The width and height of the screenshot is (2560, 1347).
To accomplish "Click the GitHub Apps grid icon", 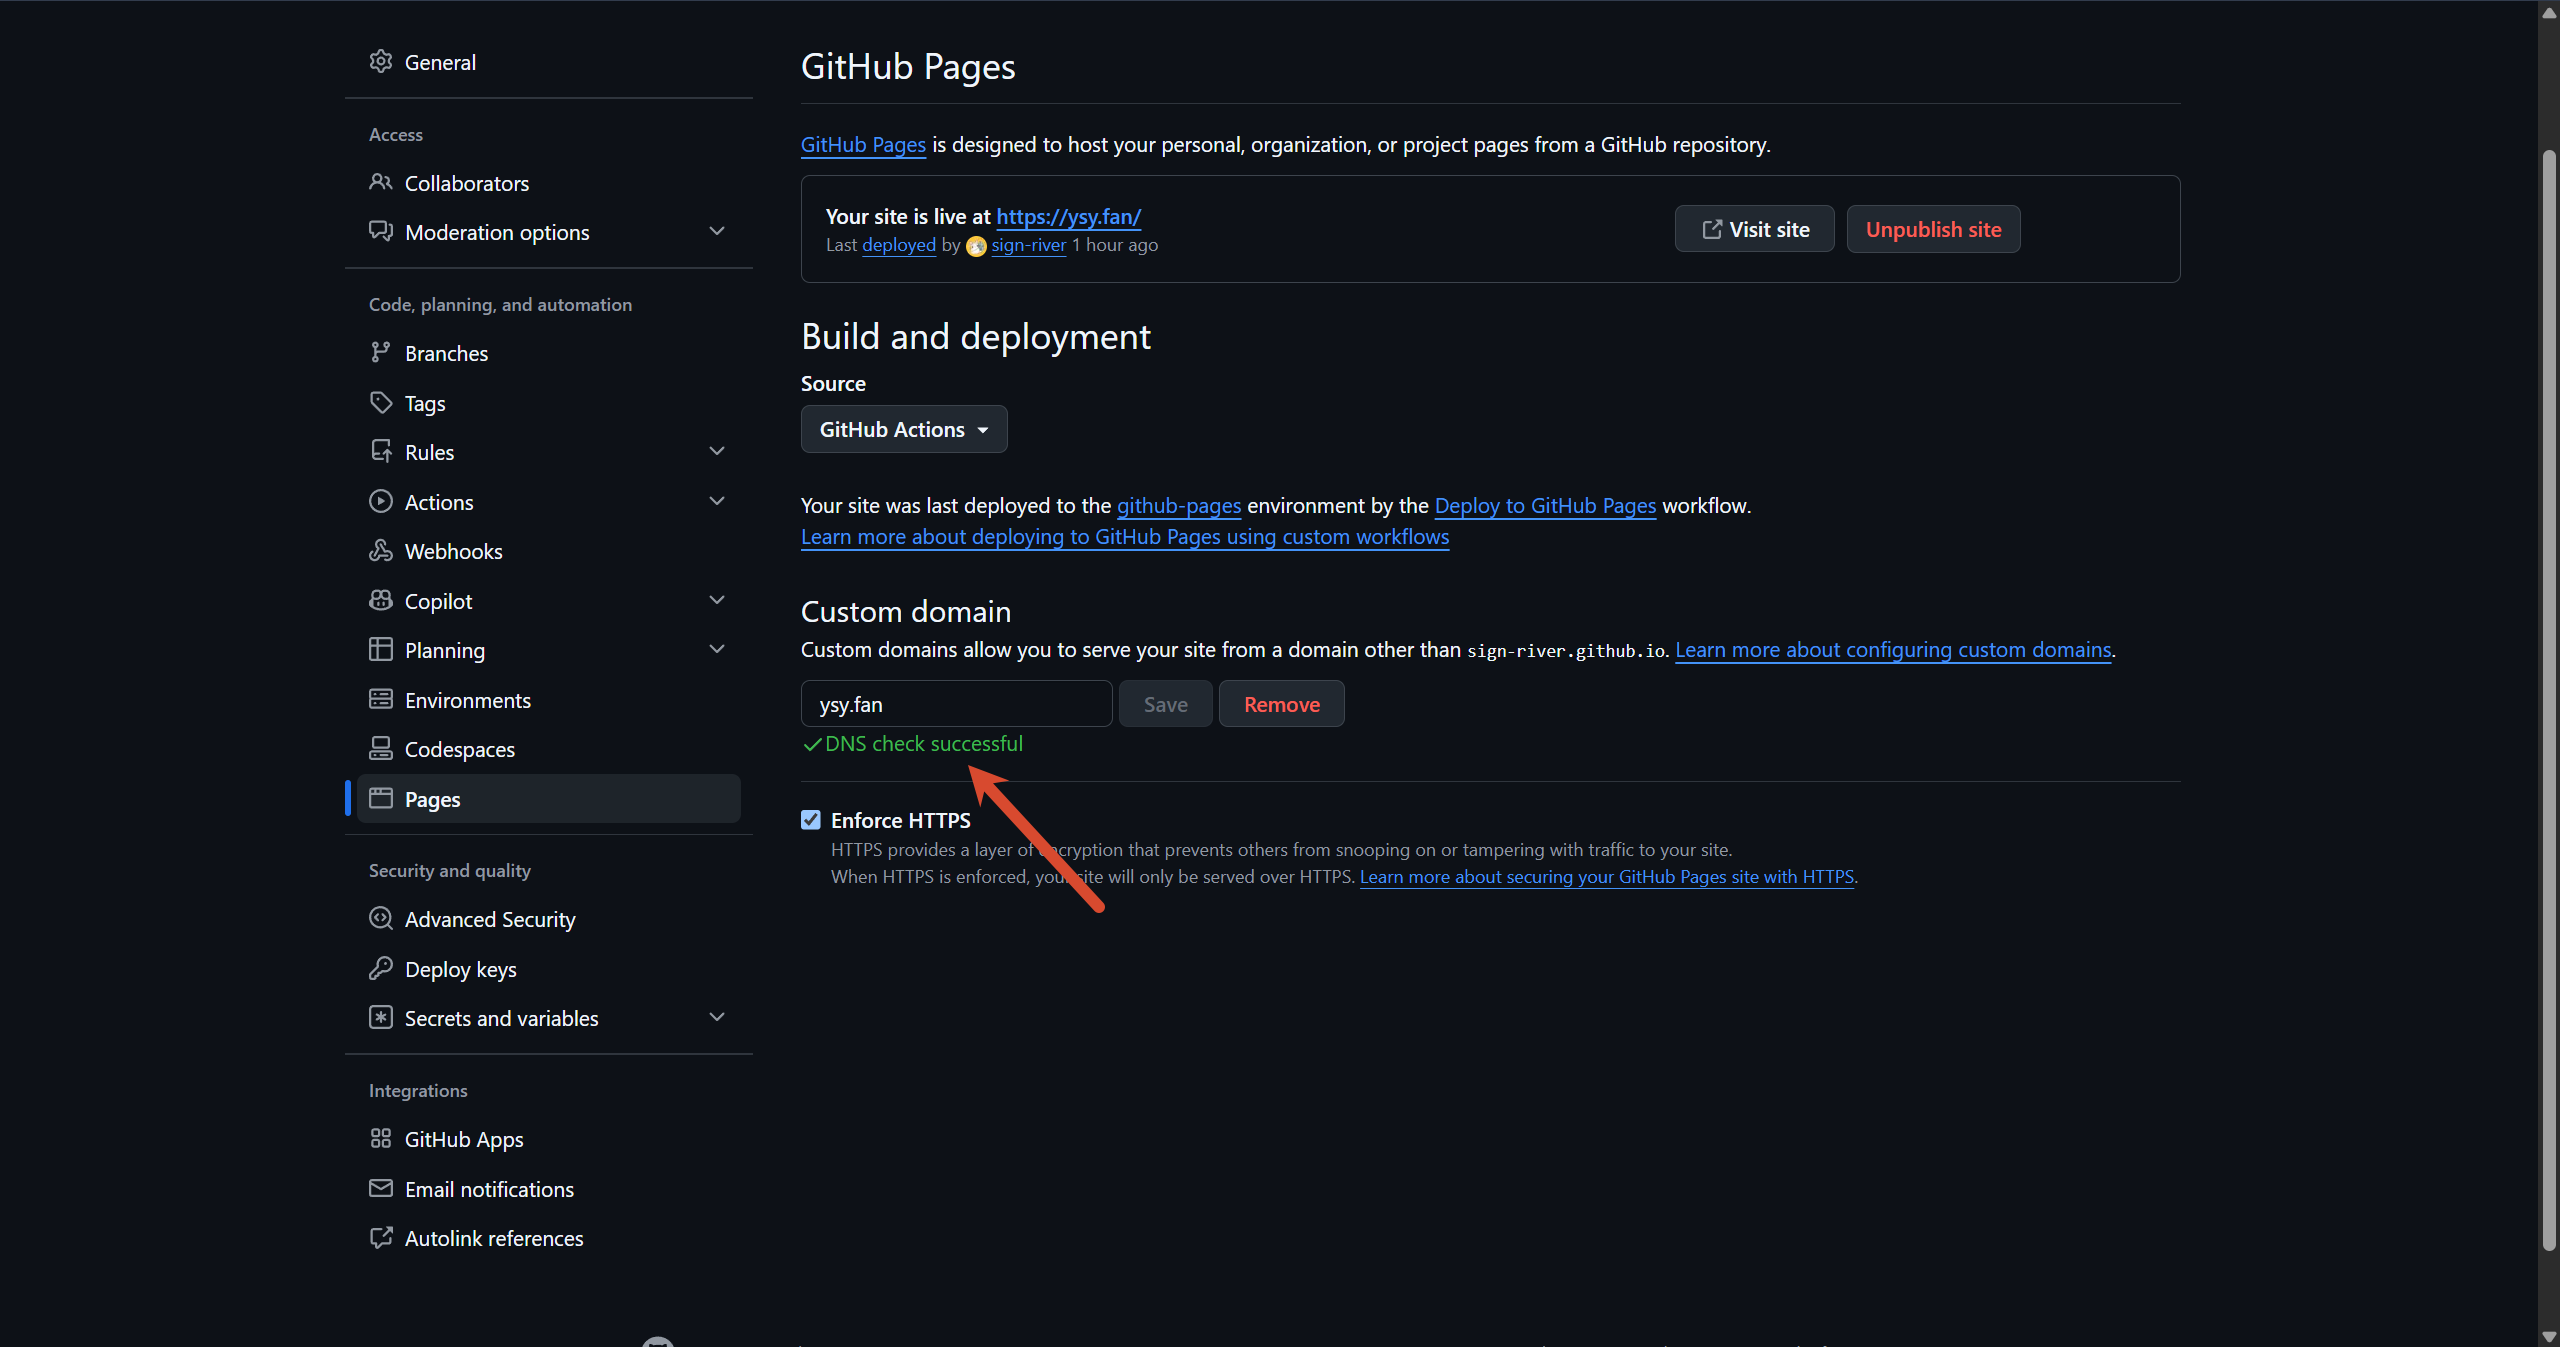I will pos(380,1139).
